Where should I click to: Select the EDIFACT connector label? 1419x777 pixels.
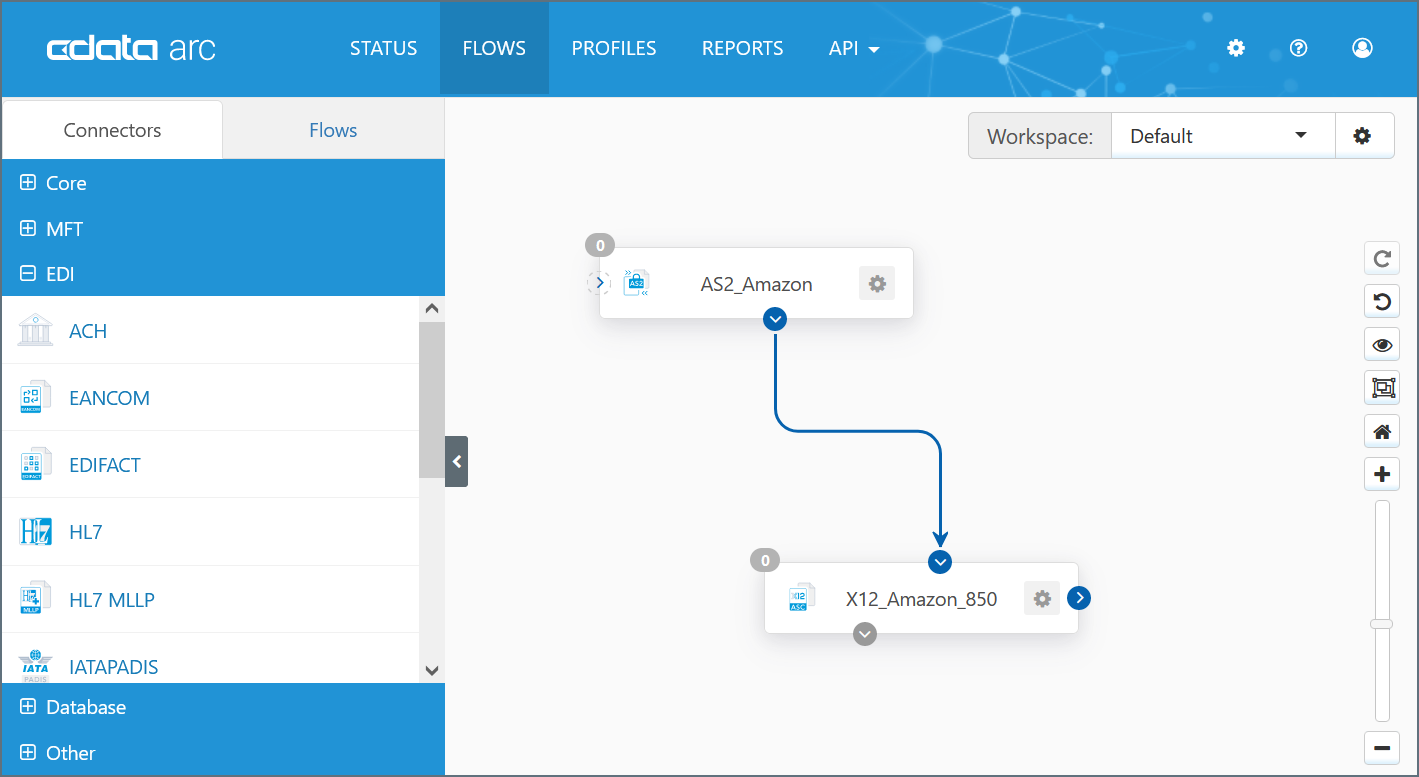click(x=105, y=465)
